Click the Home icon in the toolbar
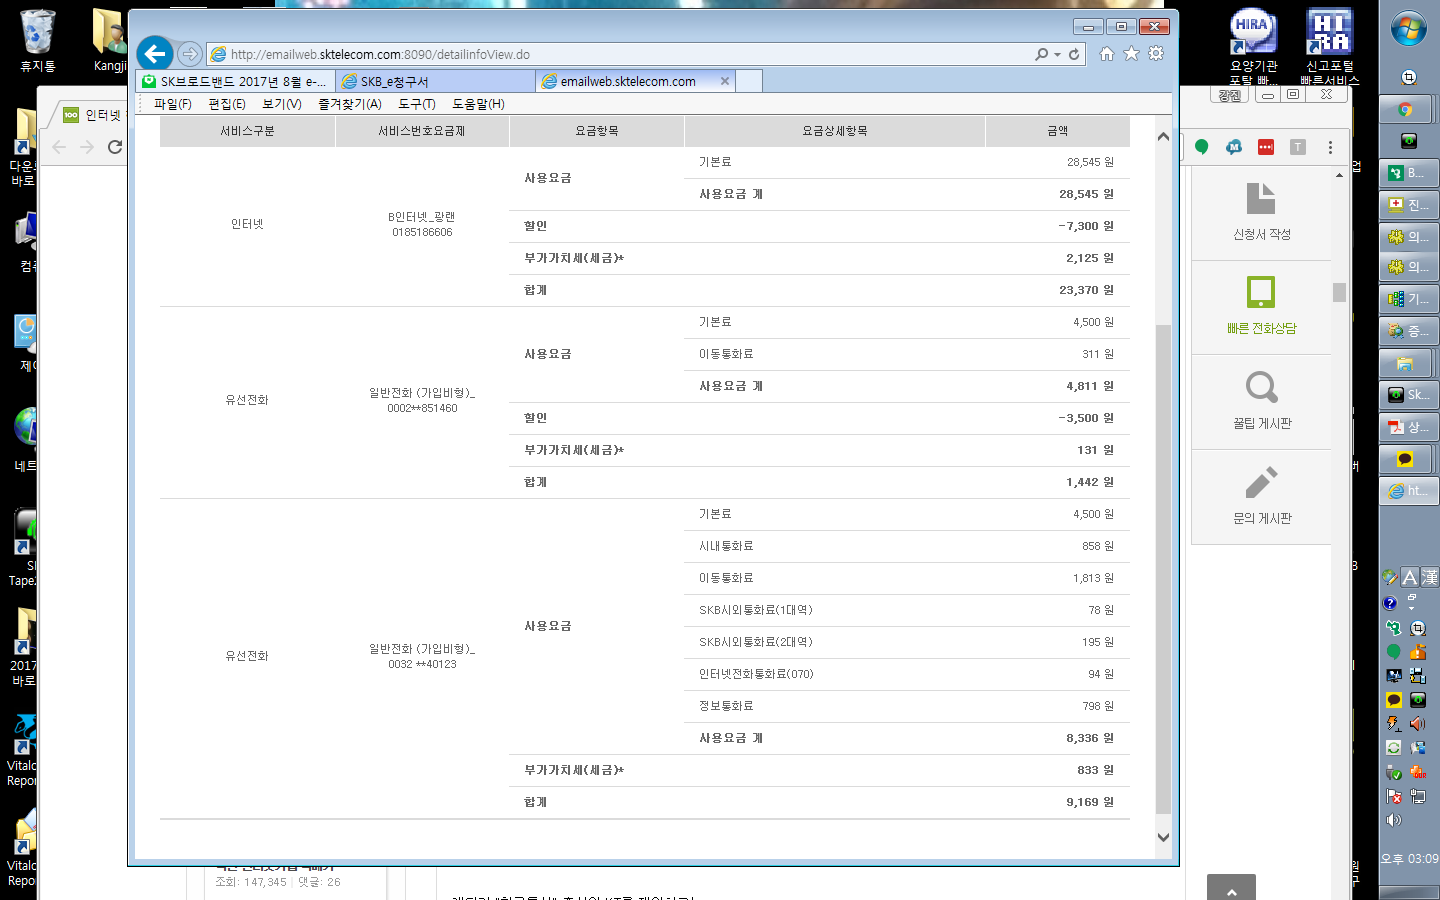Viewport: 1440px width, 900px height. pos(1106,54)
